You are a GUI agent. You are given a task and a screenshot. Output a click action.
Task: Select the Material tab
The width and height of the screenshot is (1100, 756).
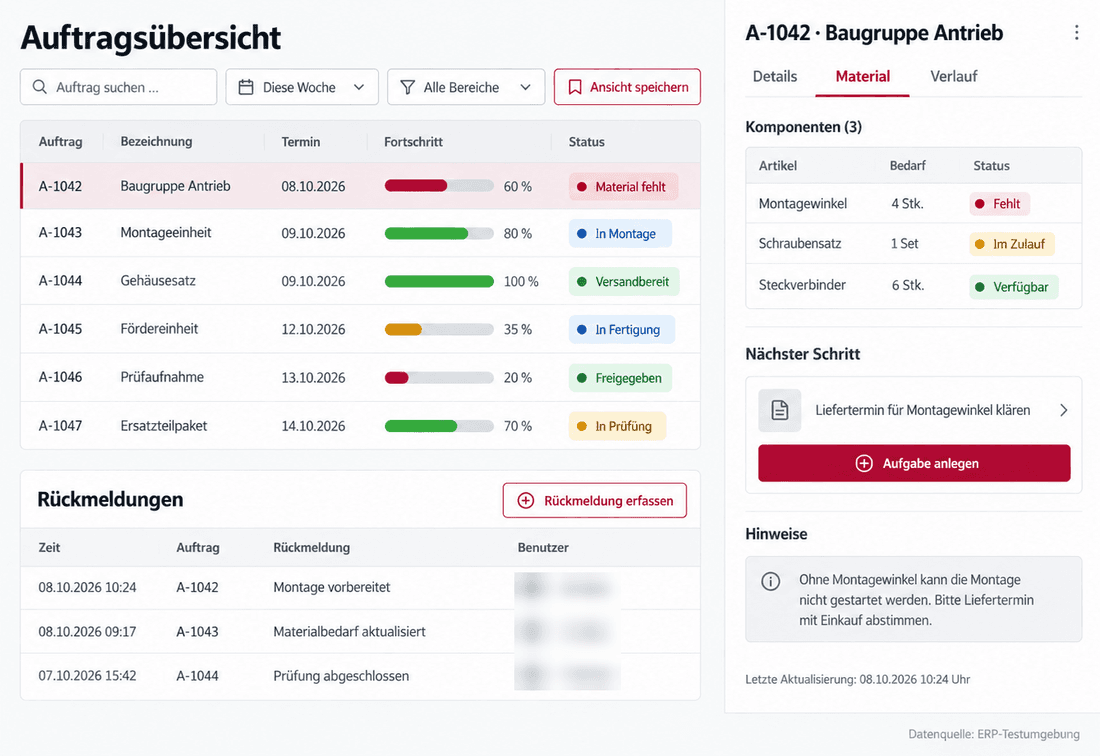862,76
